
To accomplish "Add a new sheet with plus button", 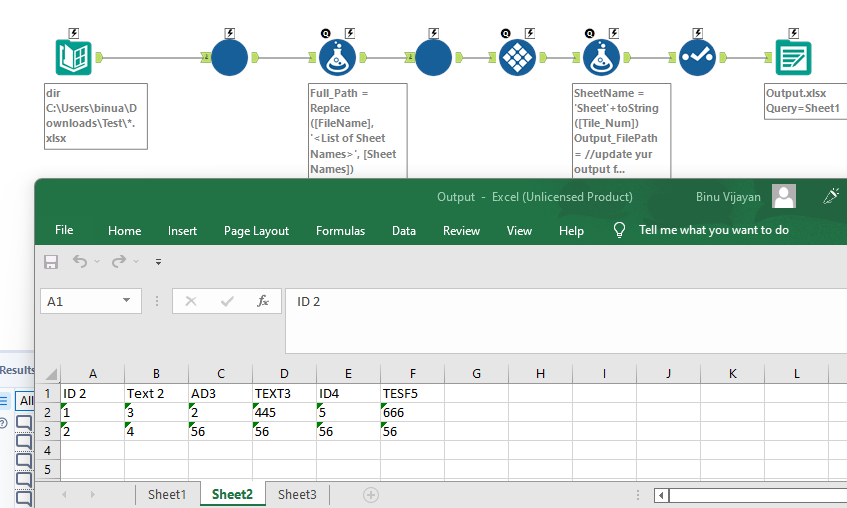I will coord(371,495).
